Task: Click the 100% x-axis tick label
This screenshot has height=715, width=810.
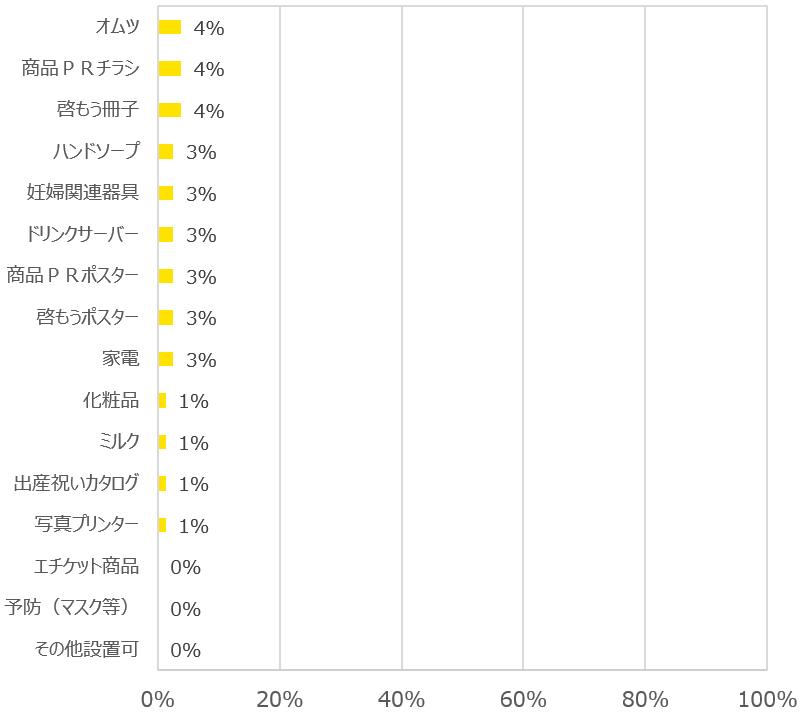Action: coord(767,697)
